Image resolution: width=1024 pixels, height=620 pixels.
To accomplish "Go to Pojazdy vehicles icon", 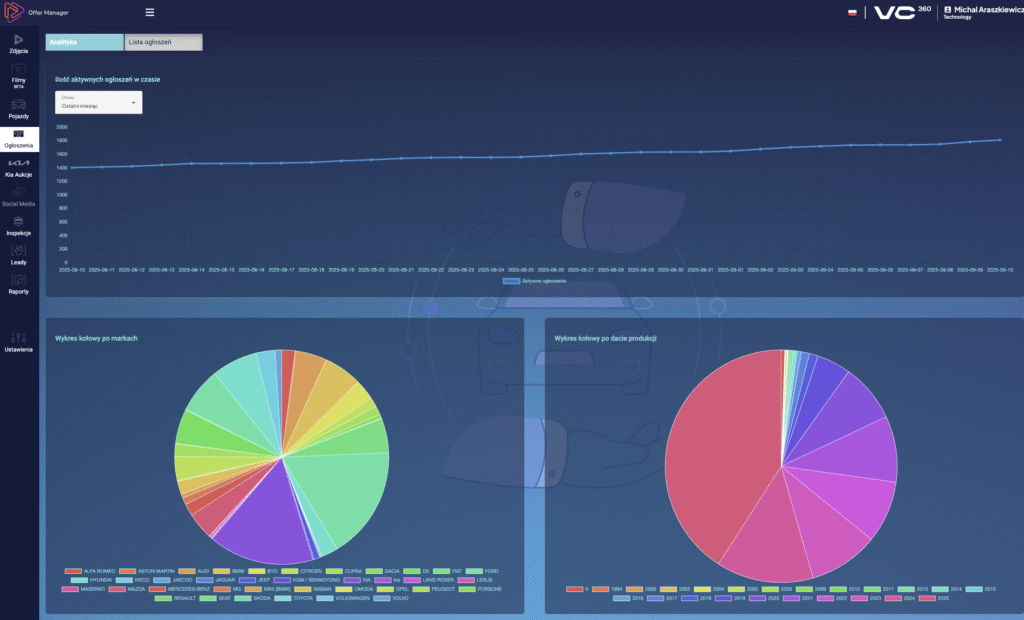I will click(19, 106).
